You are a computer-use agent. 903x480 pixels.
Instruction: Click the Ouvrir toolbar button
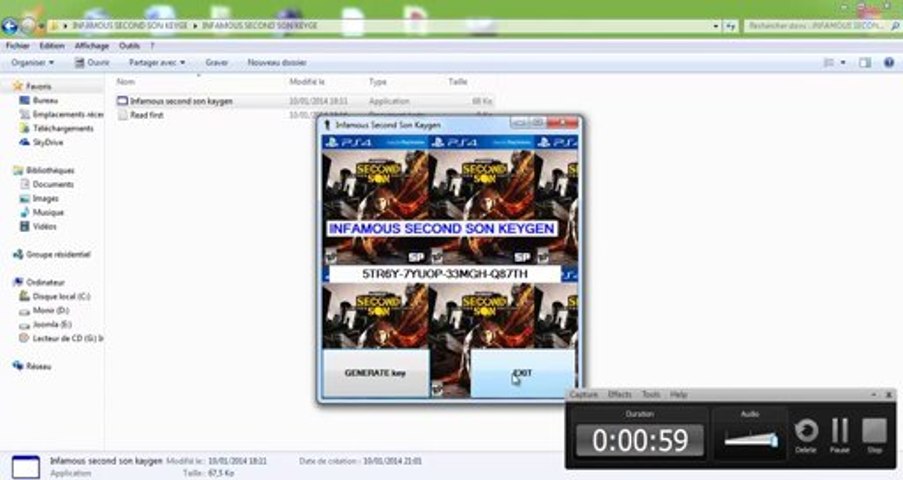click(92, 62)
